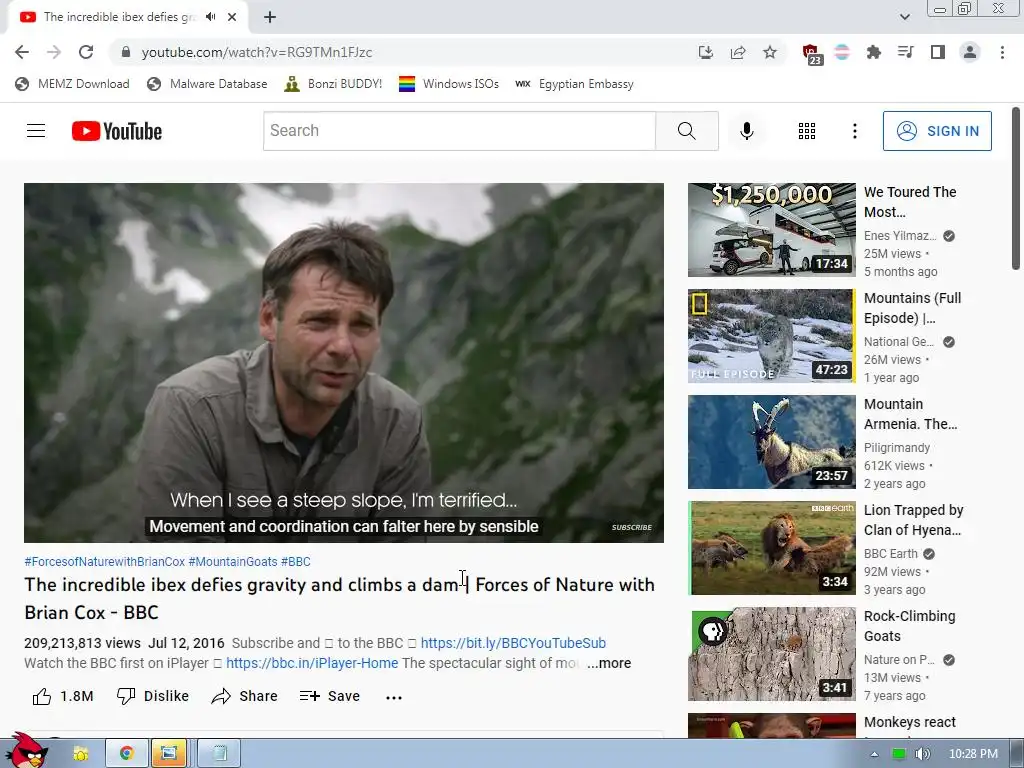This screenshot has width=1024, height=768.
Task: Open Chrome's three-dot menu
Action: pyautogui.click(x=1002, y=52)
